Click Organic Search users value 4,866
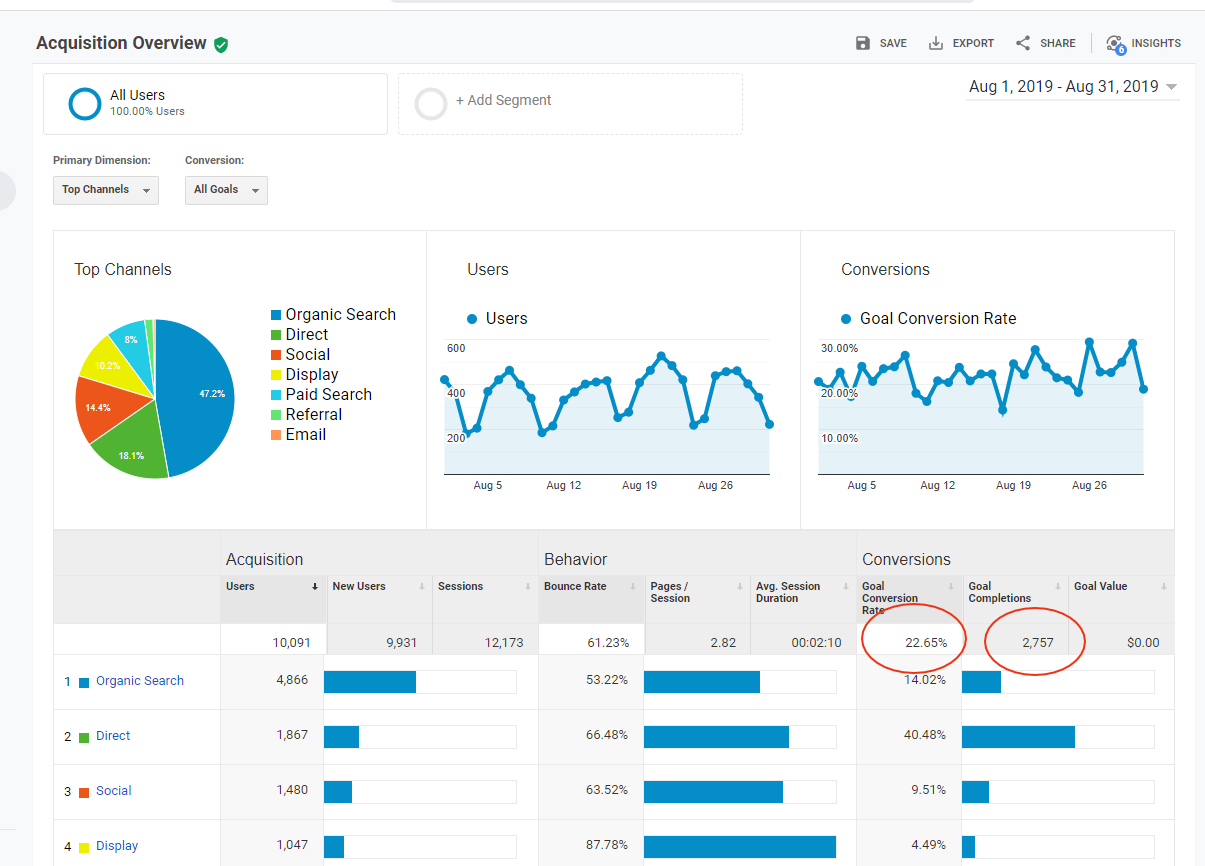The height and width of the screenshot is (866, 1205). [292, 680]
